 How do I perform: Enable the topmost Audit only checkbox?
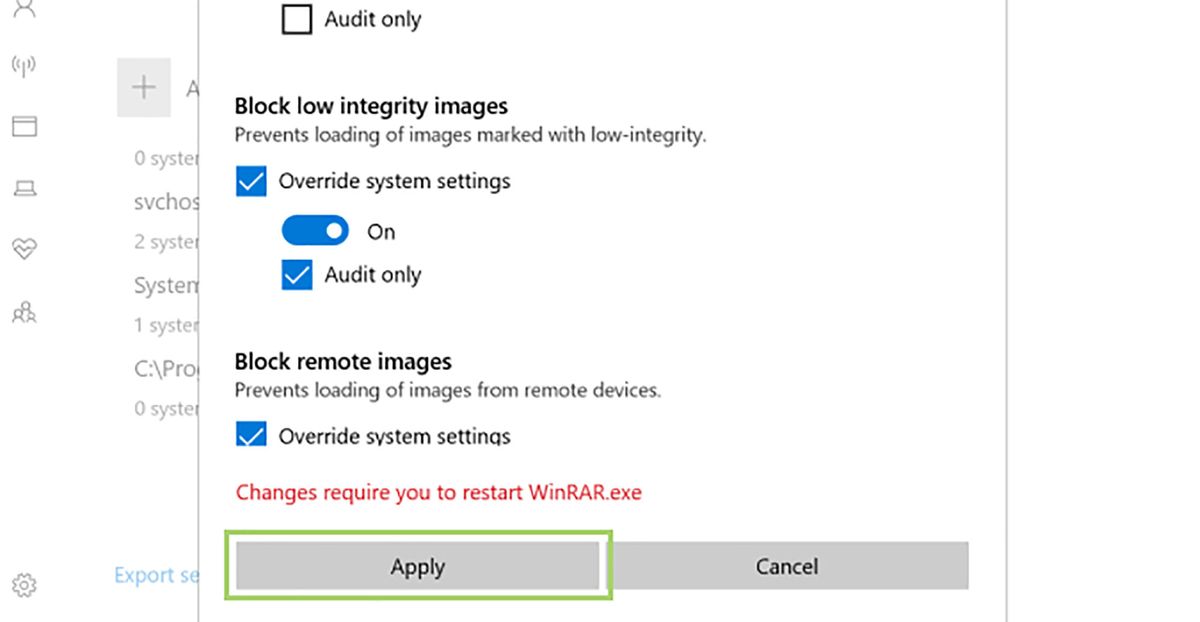coord(296,18)
